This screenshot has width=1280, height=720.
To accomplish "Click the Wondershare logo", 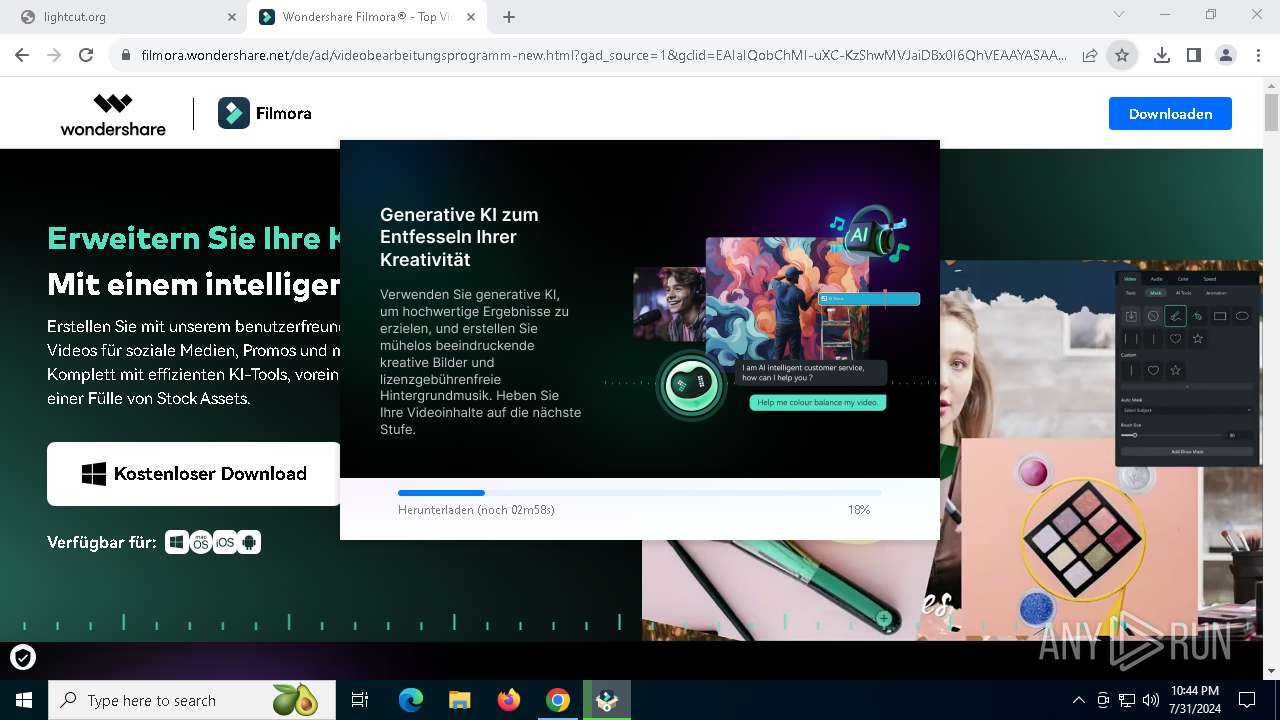I will click(113, 114).
